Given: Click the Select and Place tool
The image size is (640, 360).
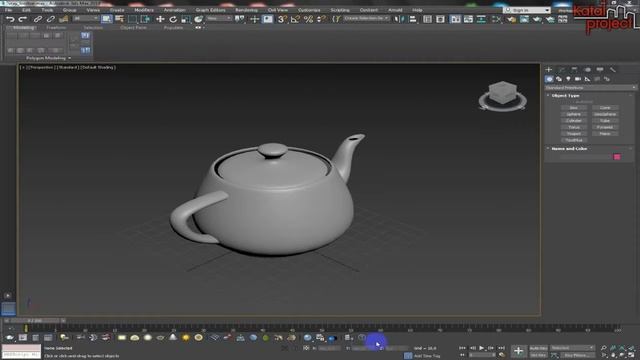Looking at the screenshot, I should 198,19.
